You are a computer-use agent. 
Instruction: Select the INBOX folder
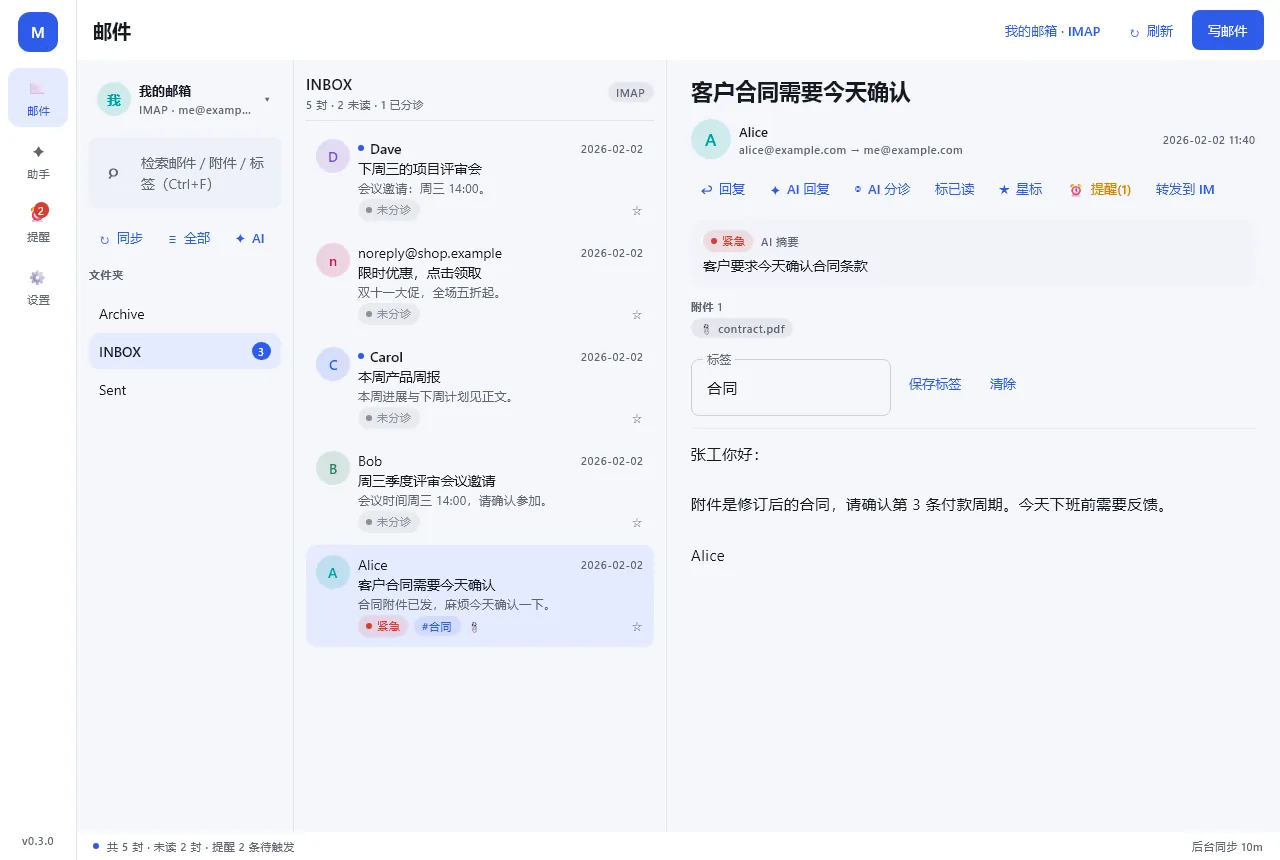[x=185, y=352]
